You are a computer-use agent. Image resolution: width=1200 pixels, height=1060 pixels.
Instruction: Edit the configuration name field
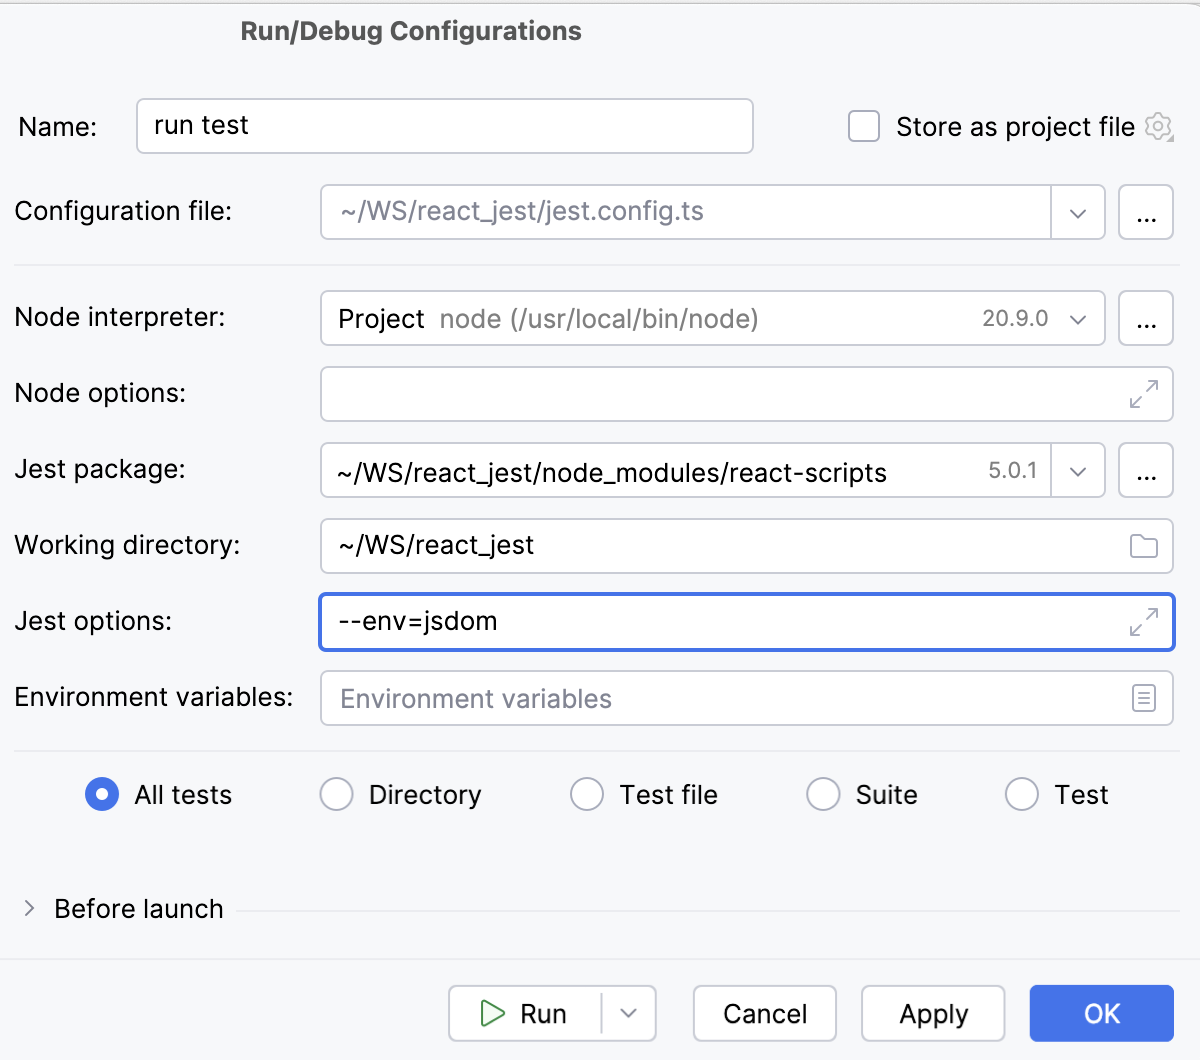444,126
